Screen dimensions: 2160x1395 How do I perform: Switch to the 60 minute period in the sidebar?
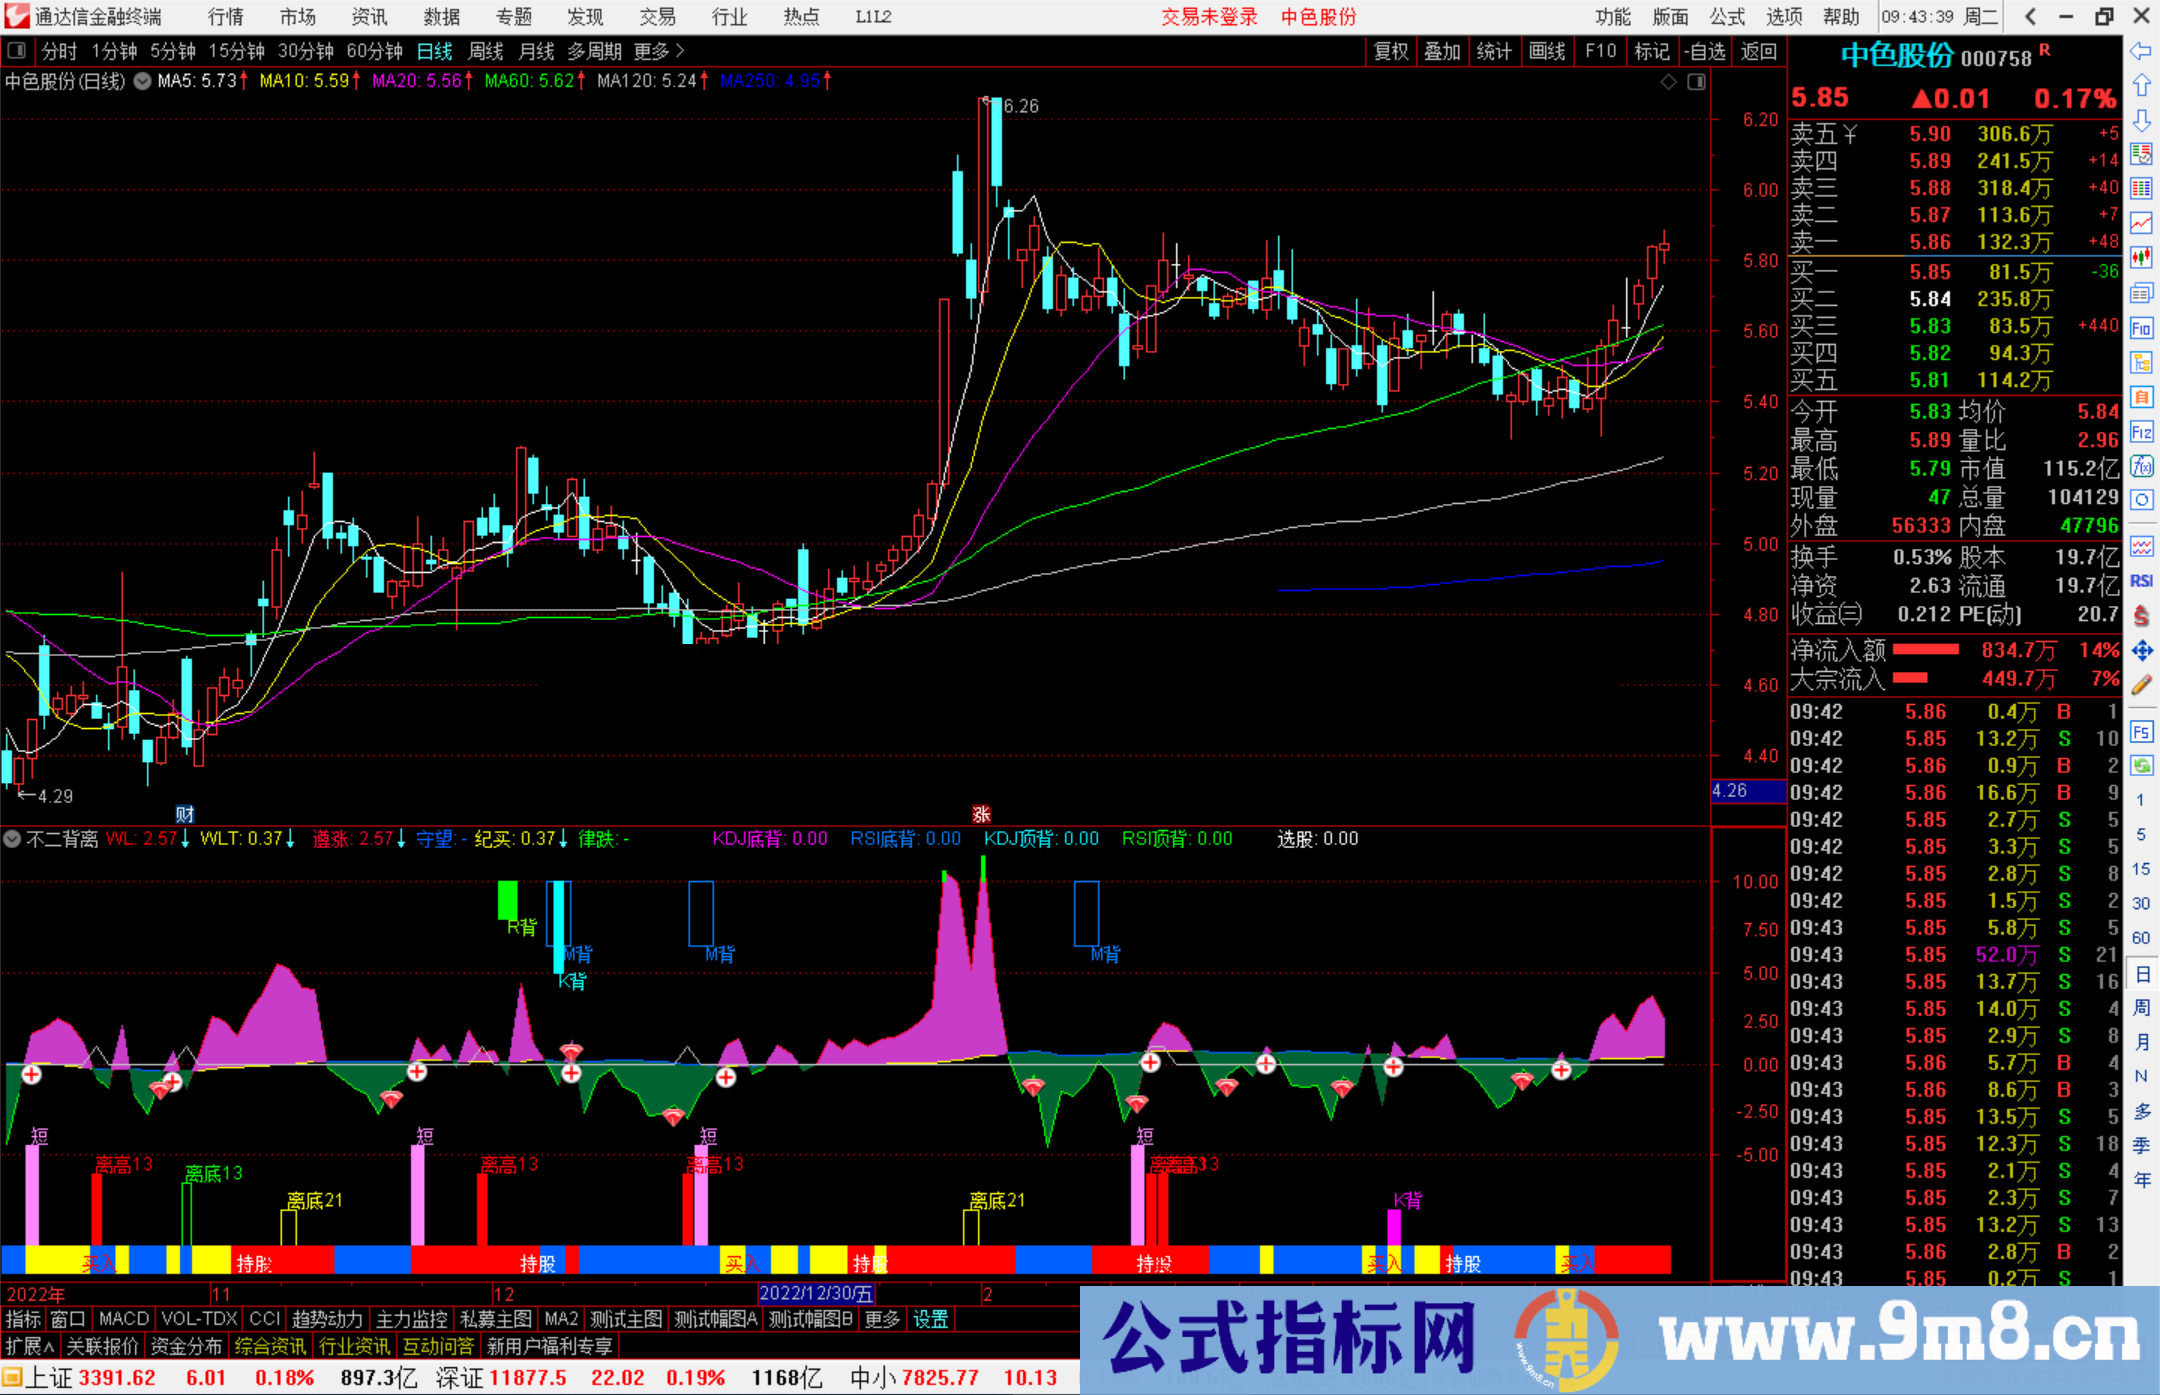coord(2141,938)
